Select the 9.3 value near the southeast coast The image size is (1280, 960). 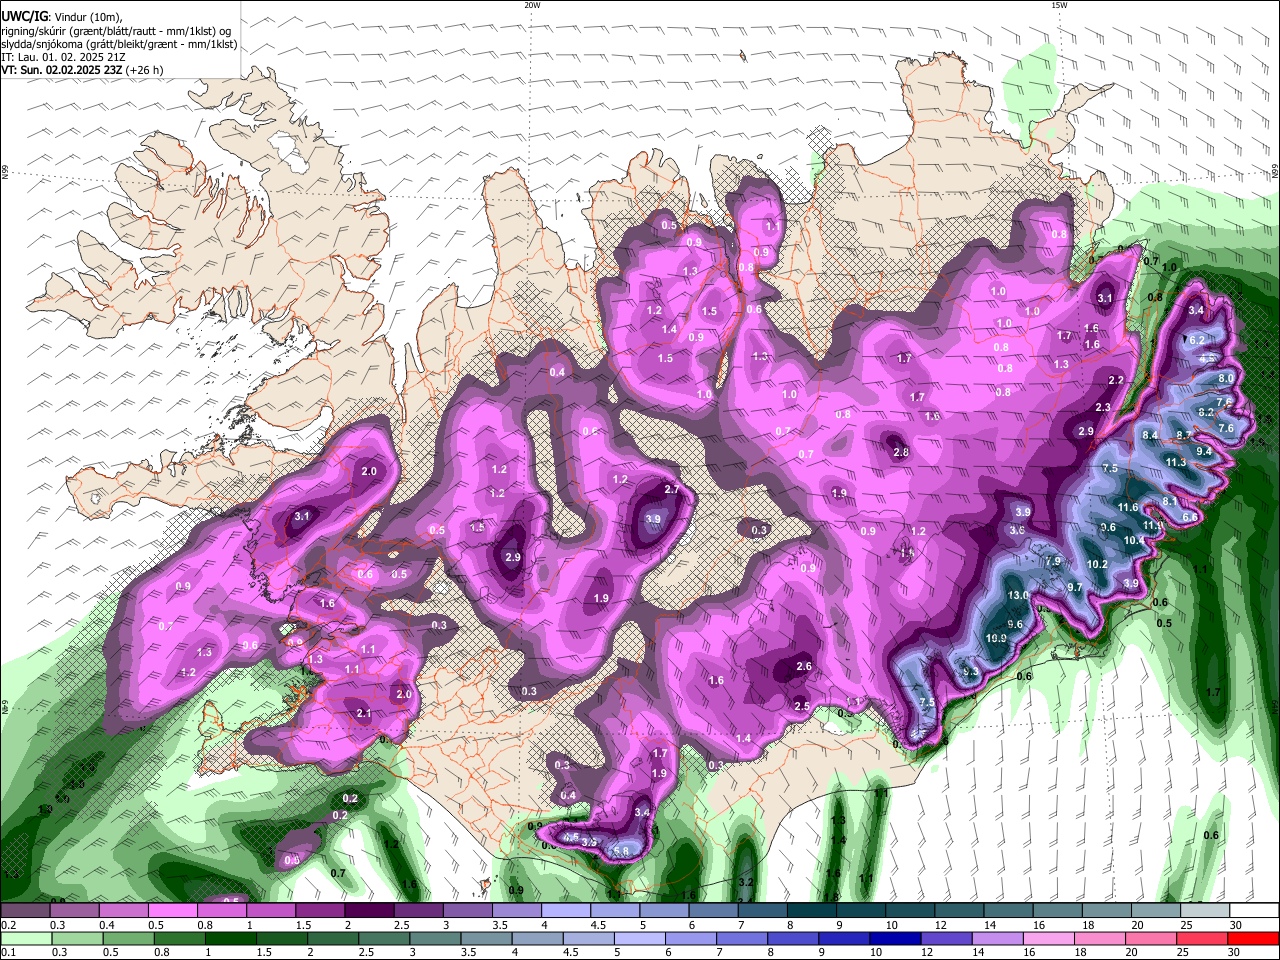[970, 672]
